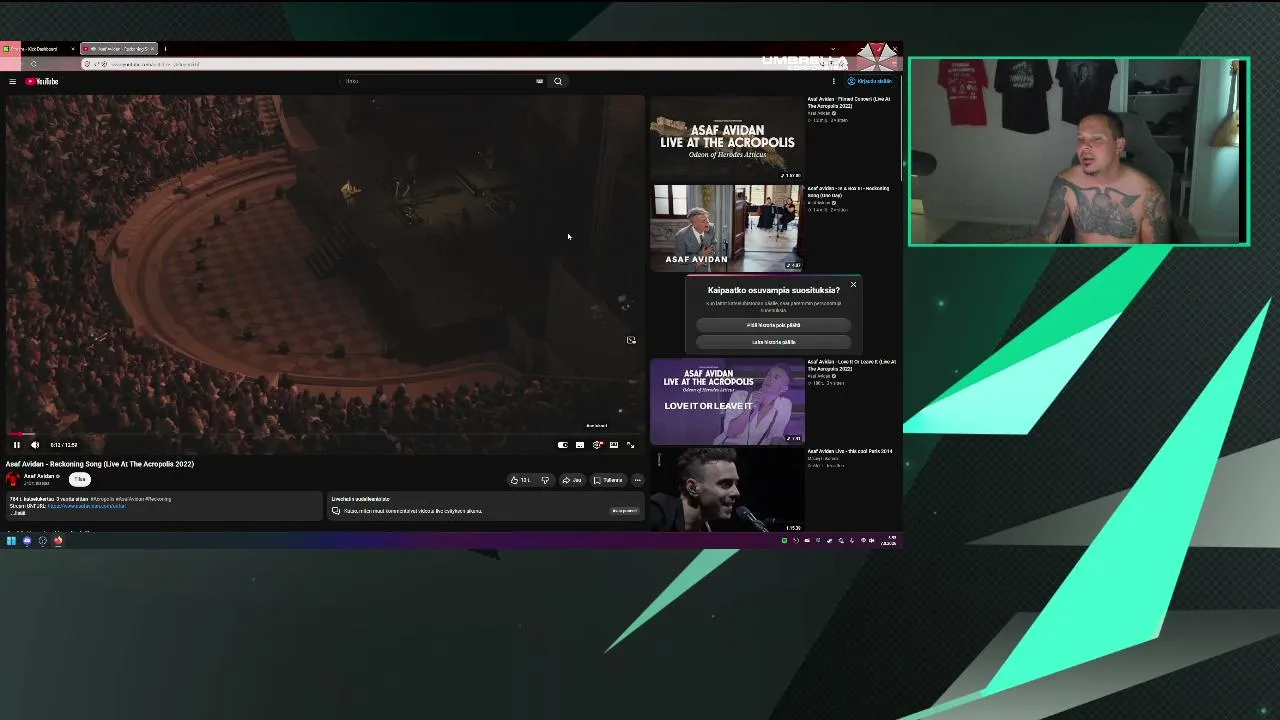
Task: Open the Asaf Avidan channel name link
Action: (39, 476)
